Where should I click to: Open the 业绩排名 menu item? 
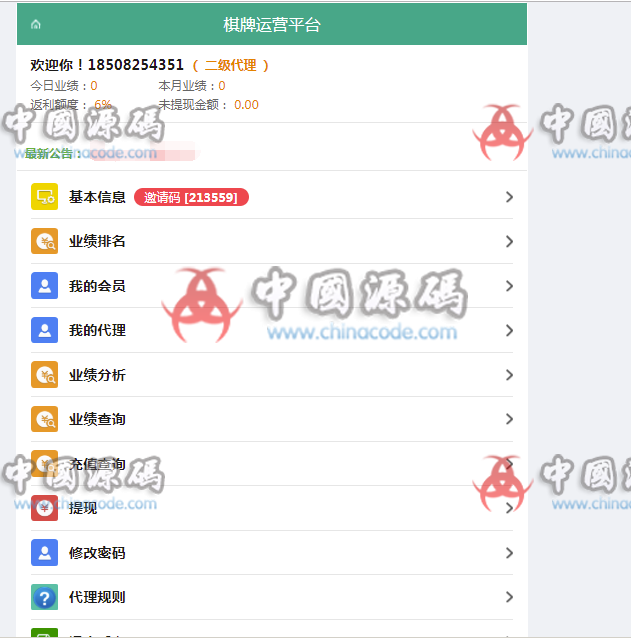click(272, 241)
